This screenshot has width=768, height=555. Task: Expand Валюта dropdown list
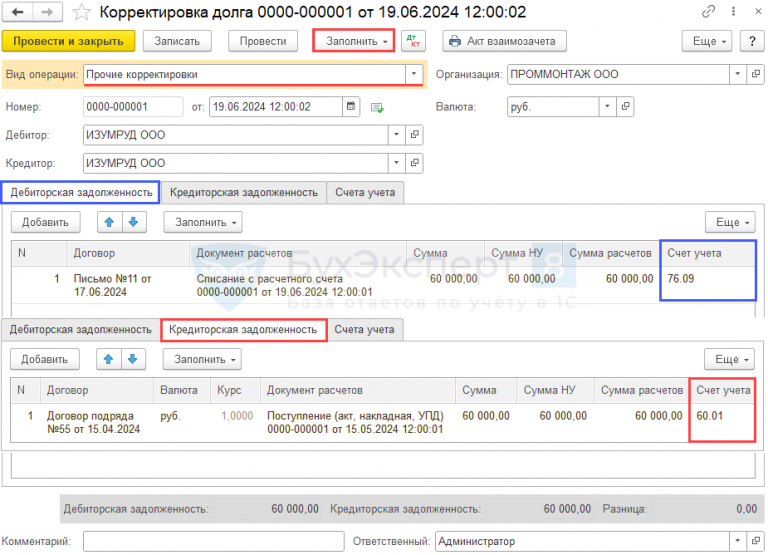click(x=607, y=106)
